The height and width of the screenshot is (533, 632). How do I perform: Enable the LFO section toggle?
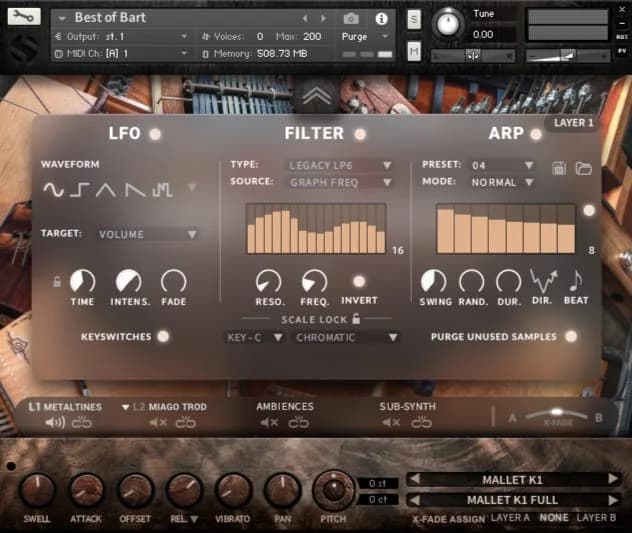tap(155, 135)
